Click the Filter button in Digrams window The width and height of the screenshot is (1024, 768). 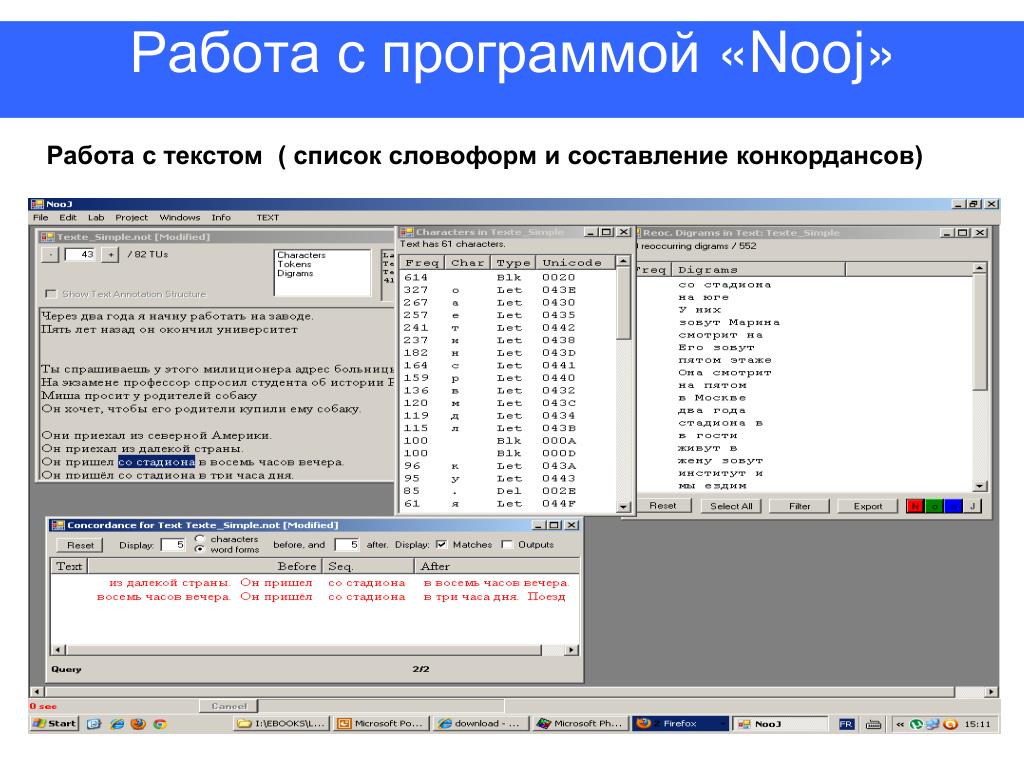point(799,505)
